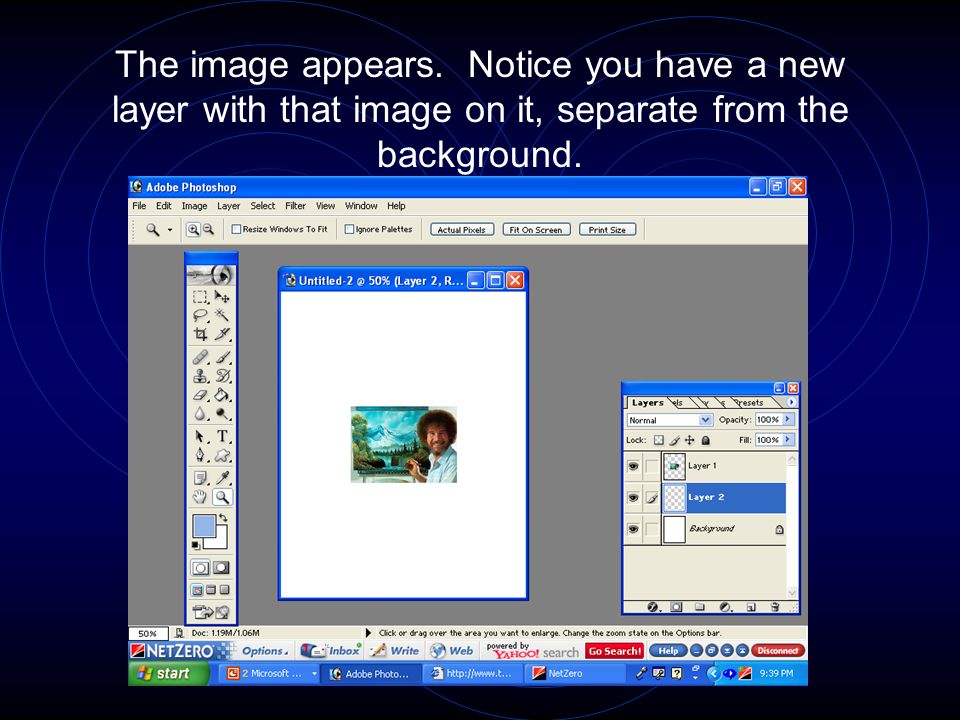This screenshot has height=720, width=960.
Task: Click the new layer set folder icon
Action: (x=700, y=607)
